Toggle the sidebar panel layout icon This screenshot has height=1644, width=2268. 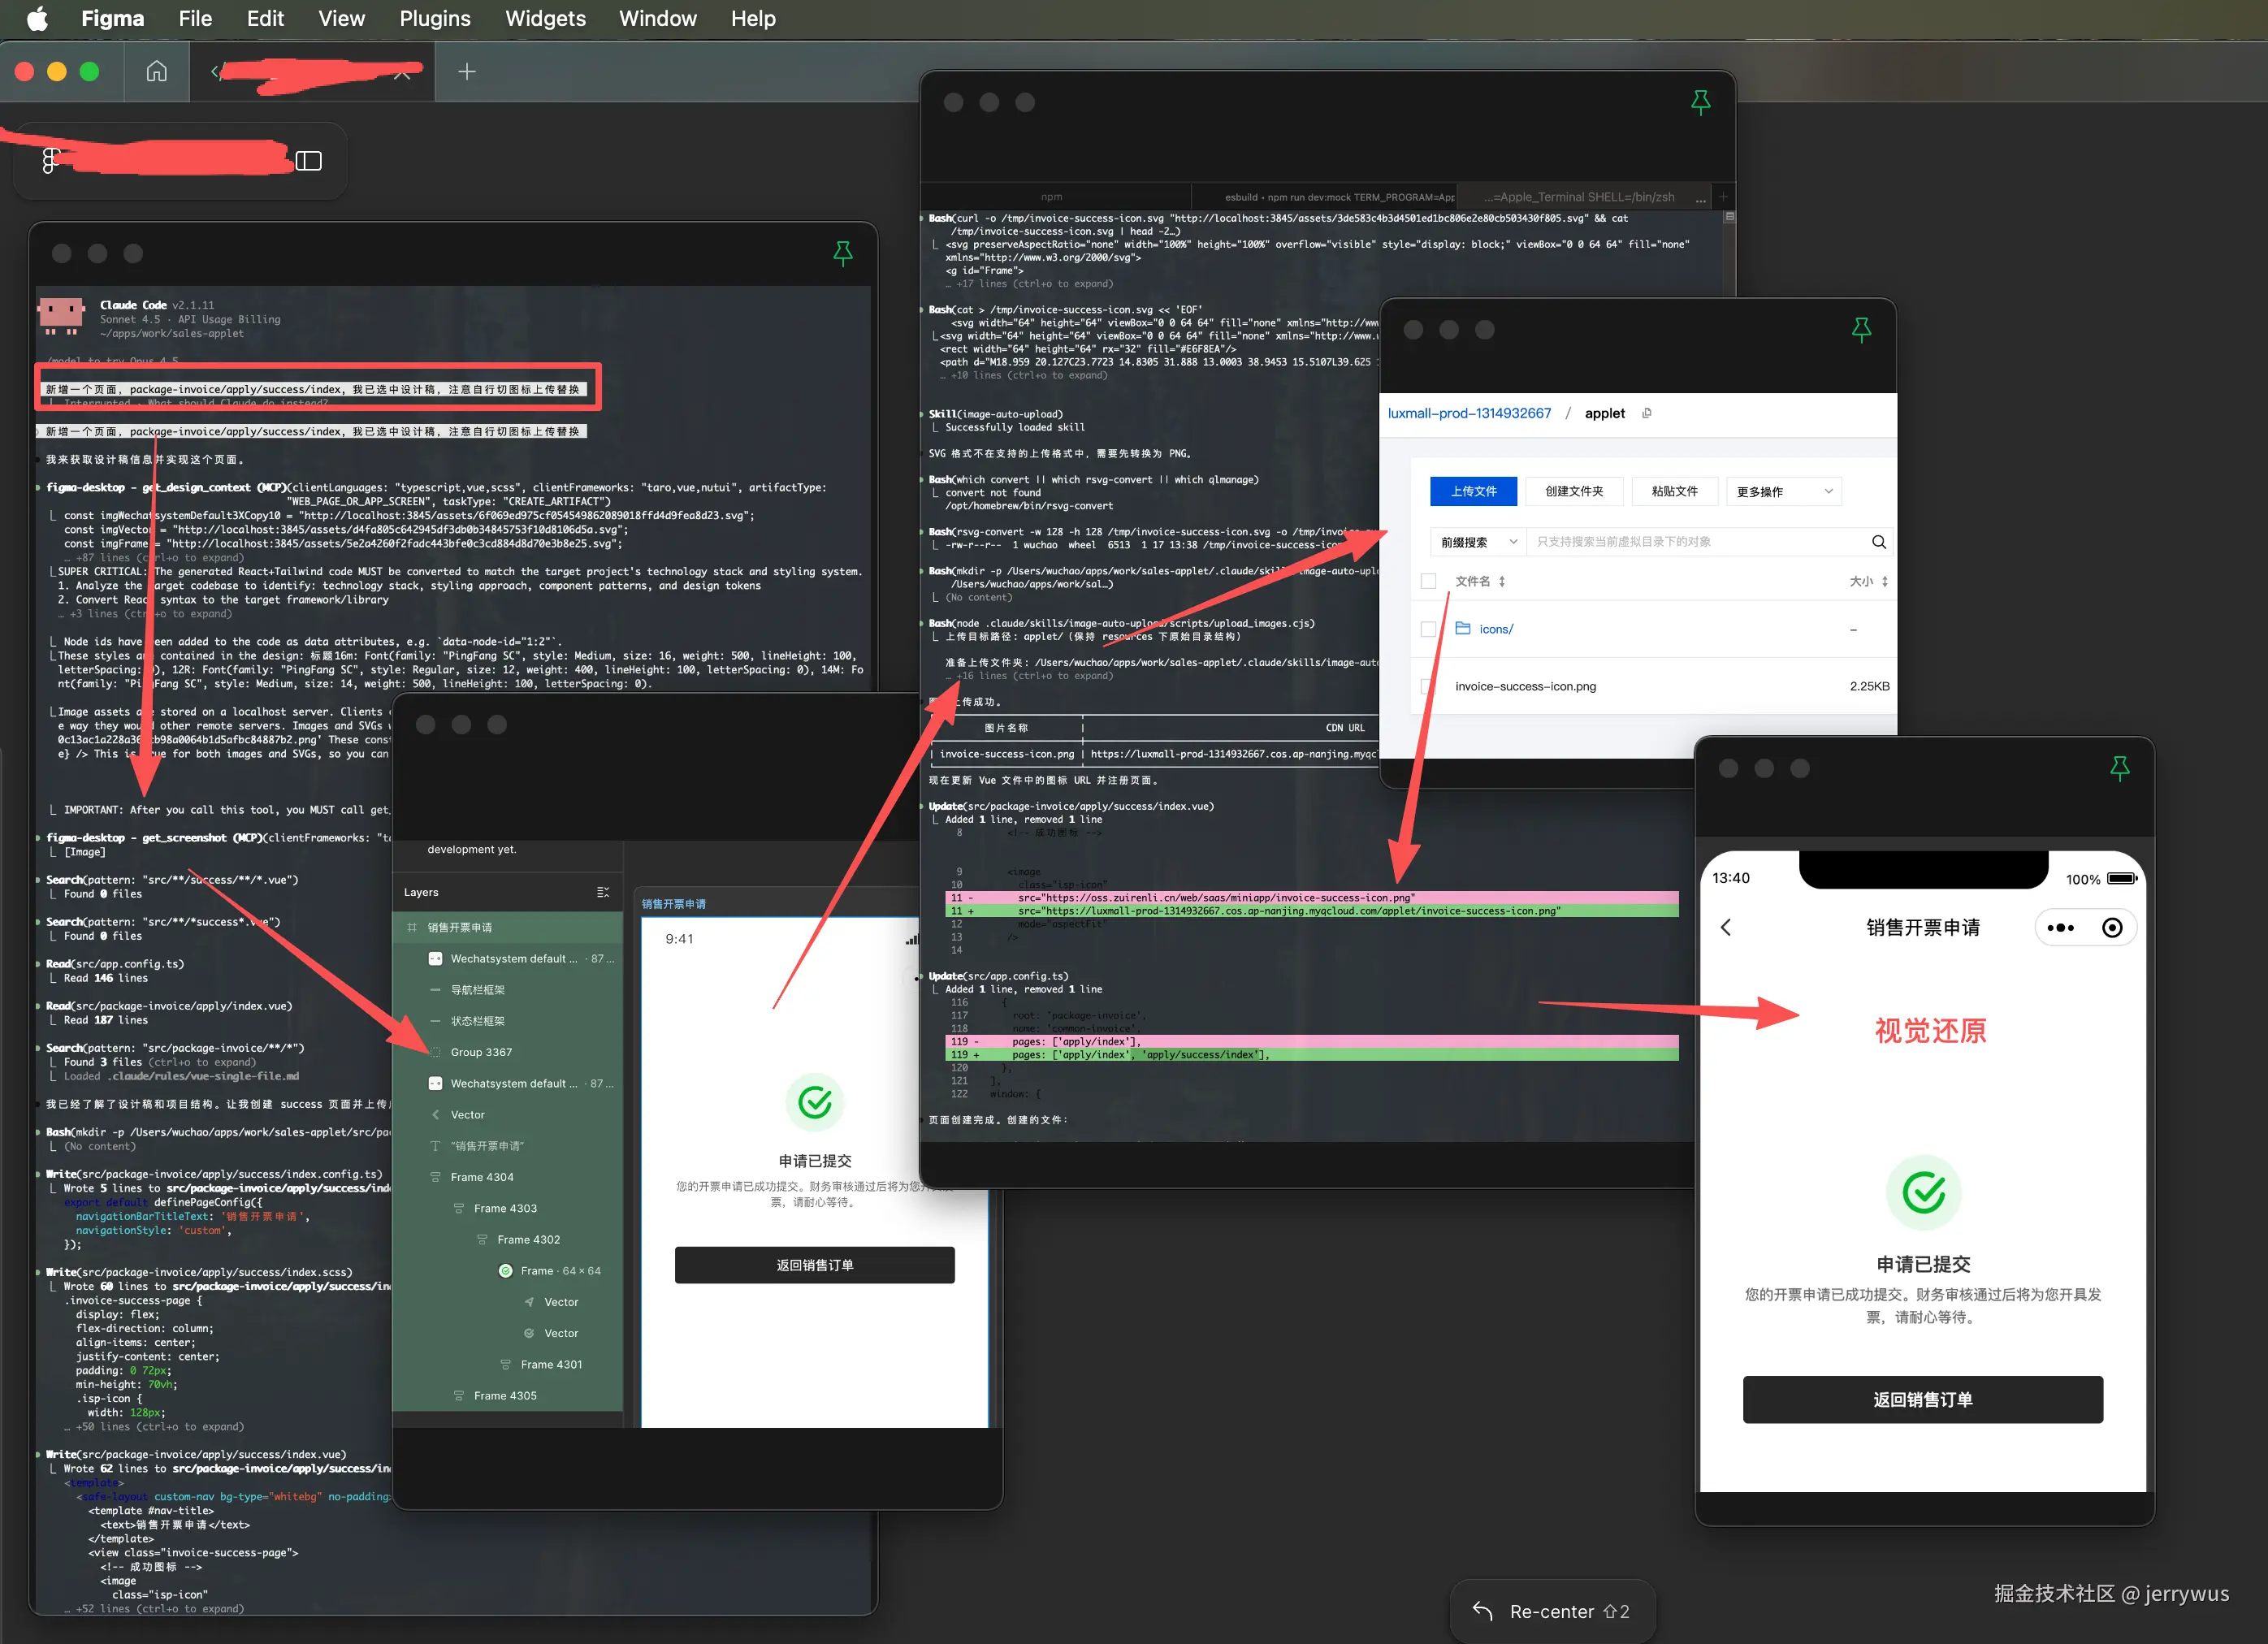pos(308,161)
